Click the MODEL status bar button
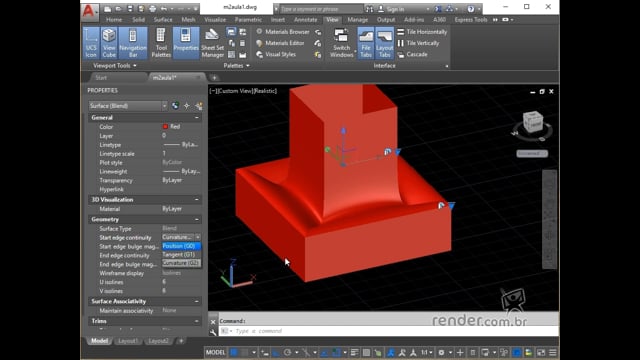640x360 pixels. [x=216, y=352]
